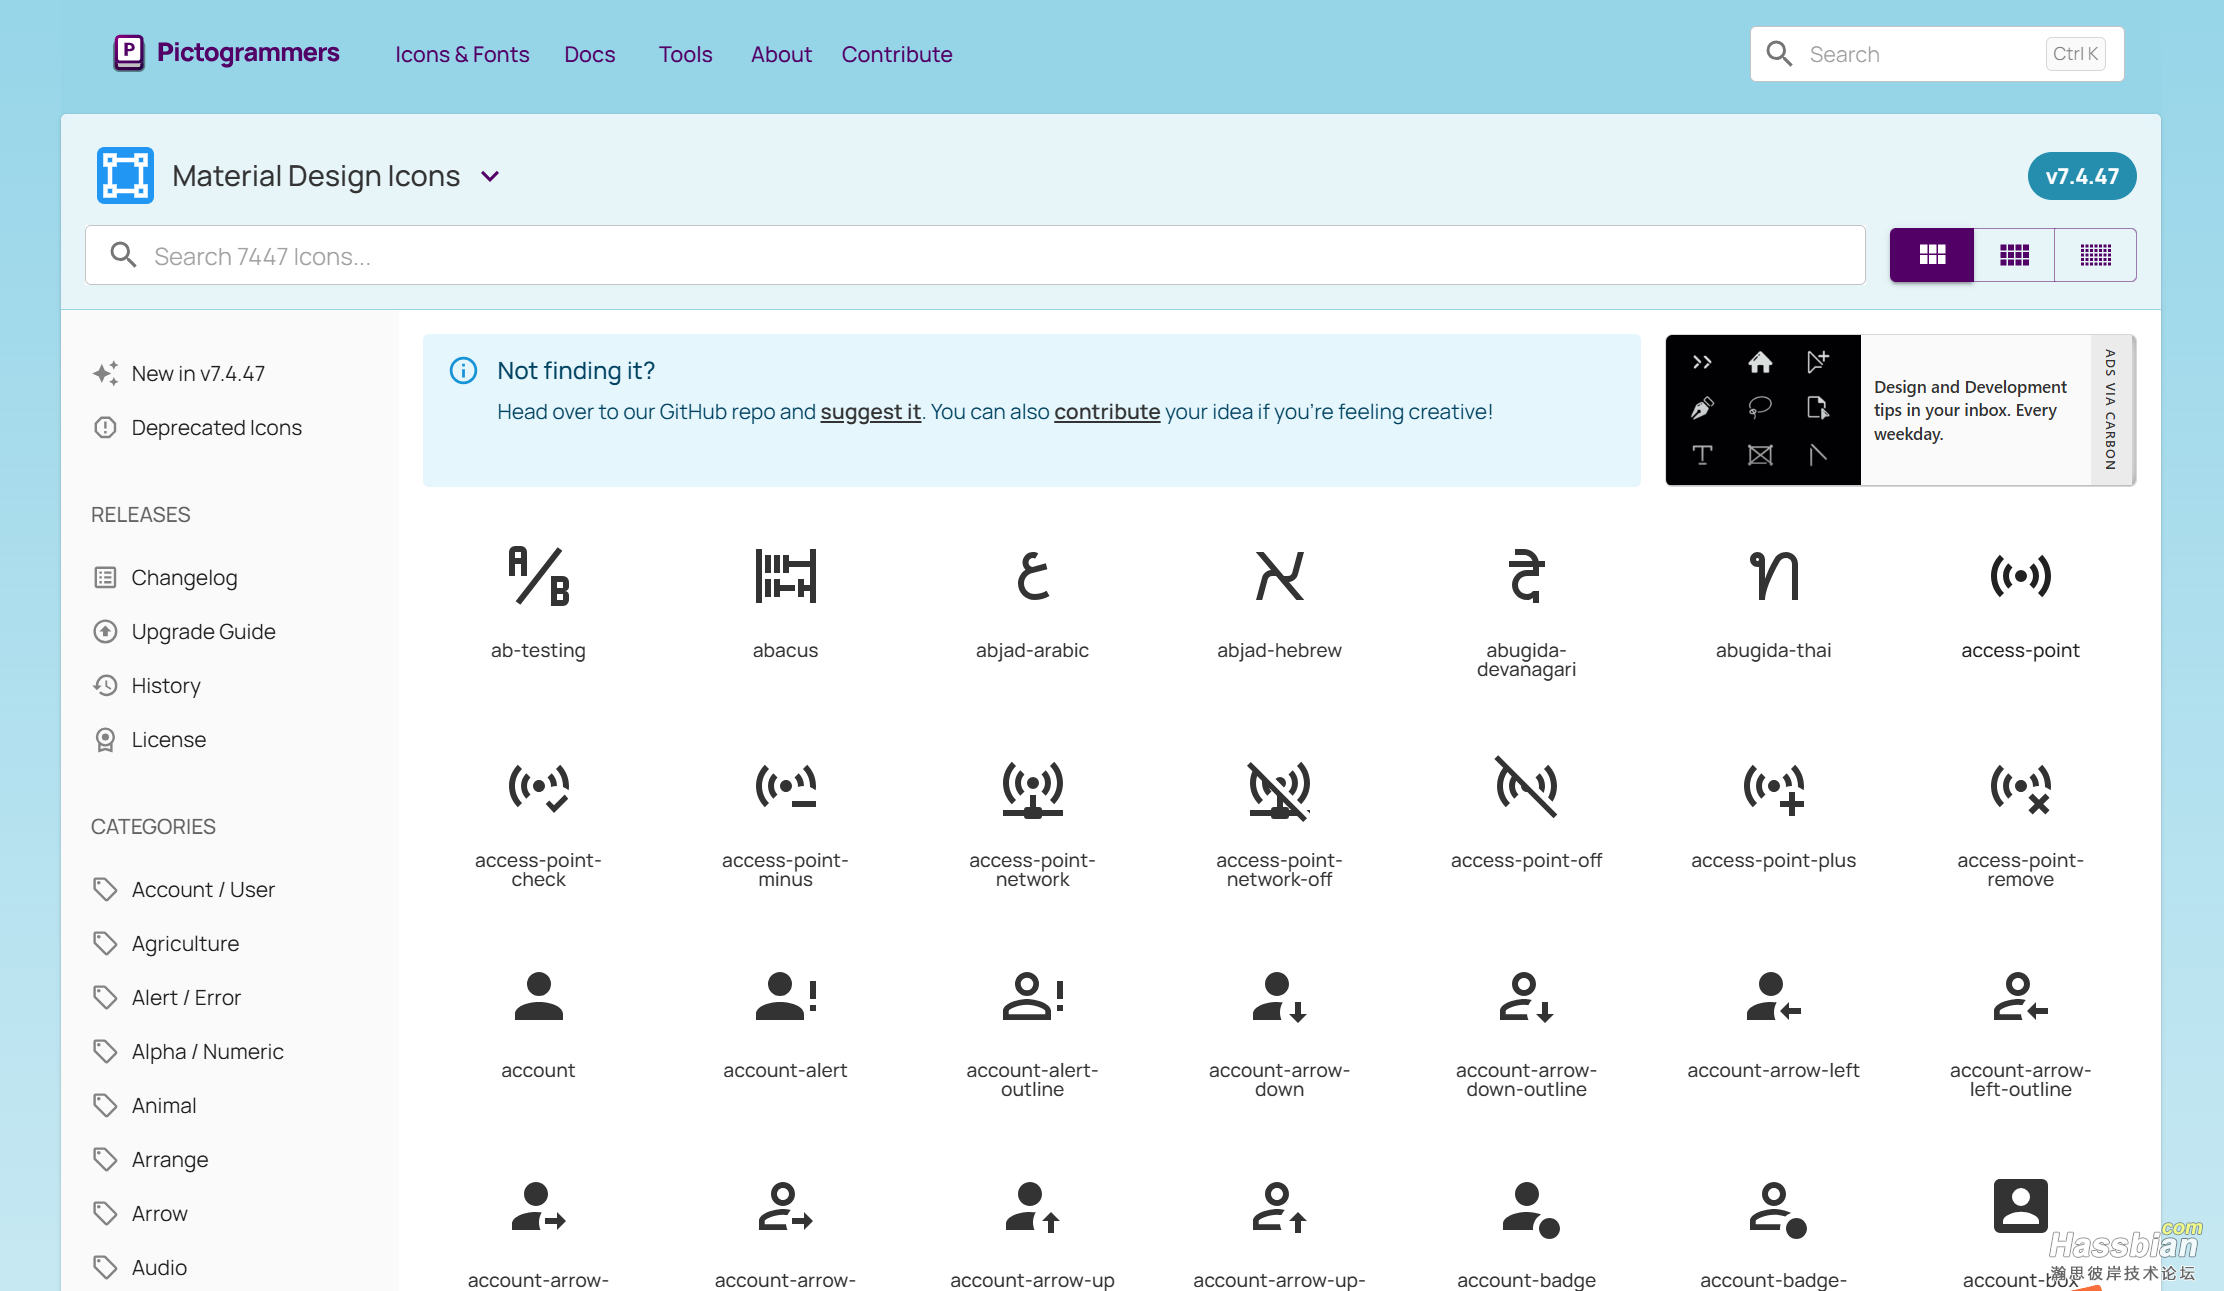
Task: Select the account-arrow-left-outline icon
Action: [2020, 997]
